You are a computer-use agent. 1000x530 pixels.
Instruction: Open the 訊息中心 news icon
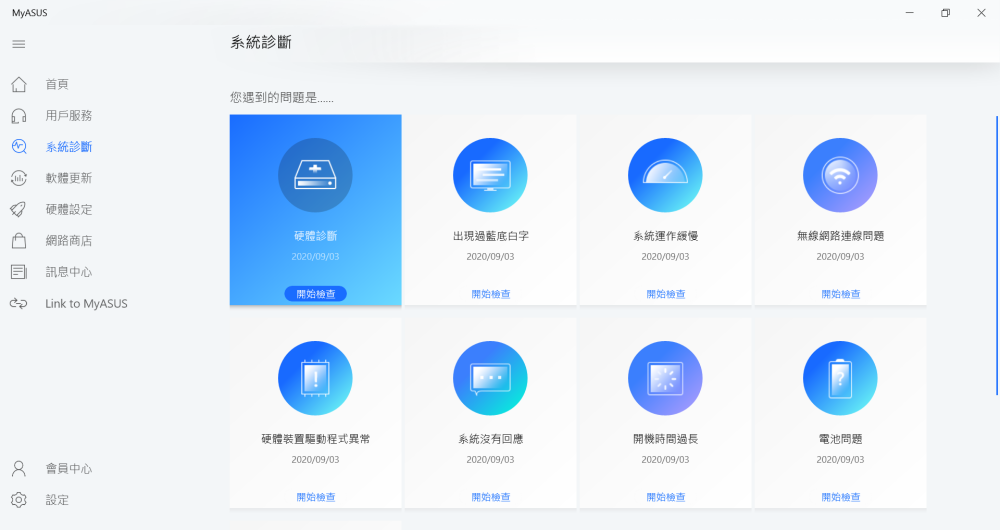[19, 272]
